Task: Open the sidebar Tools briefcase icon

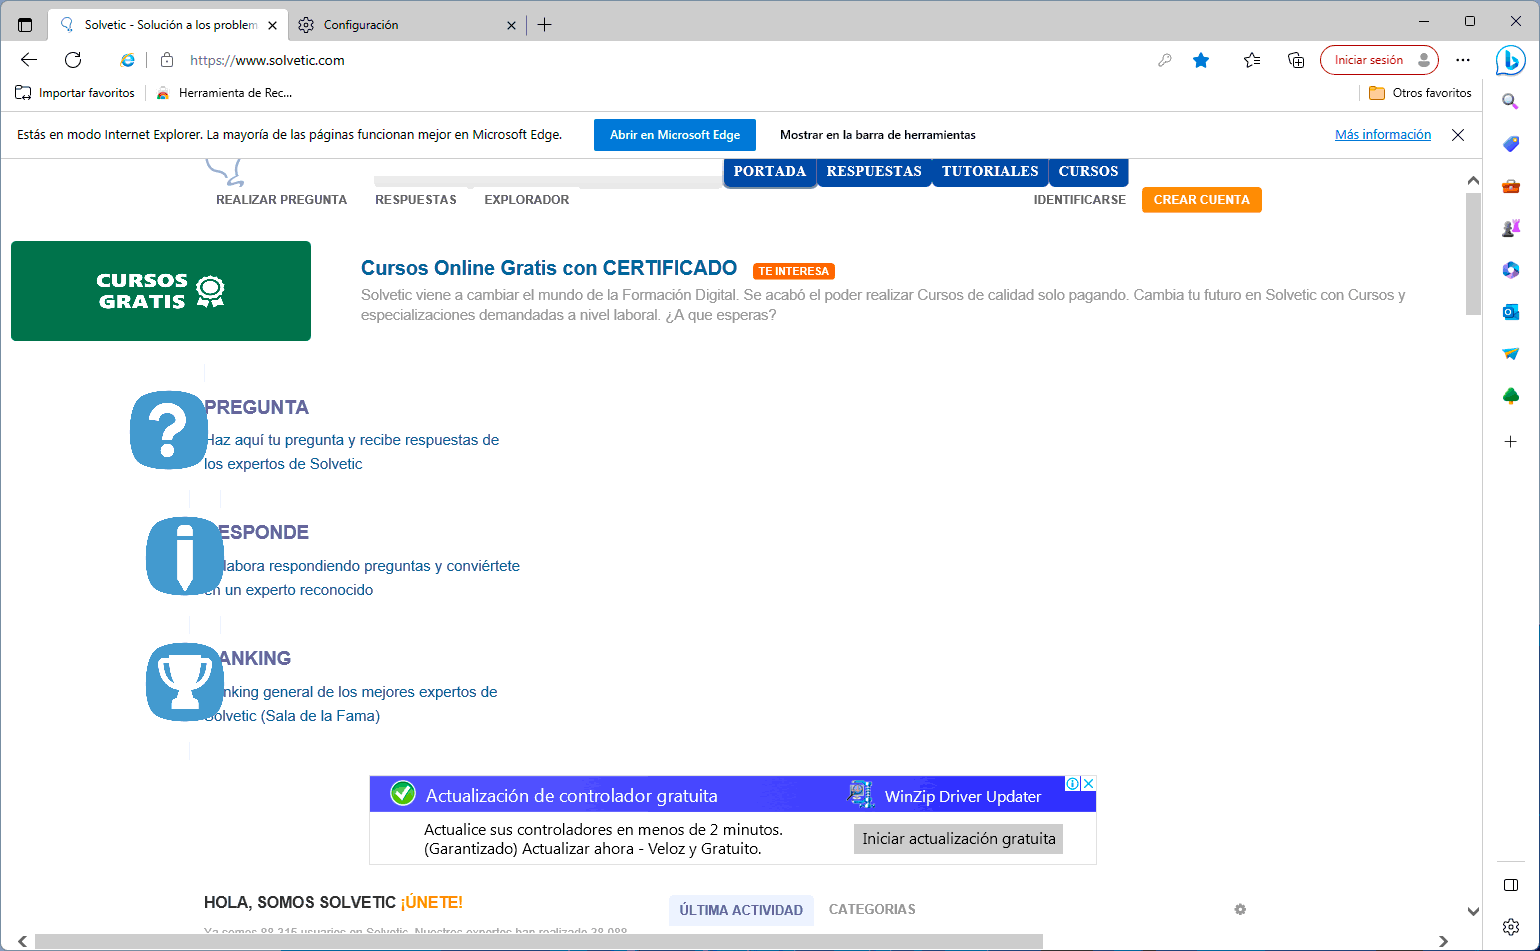Action: click(x=1511, y=186)
